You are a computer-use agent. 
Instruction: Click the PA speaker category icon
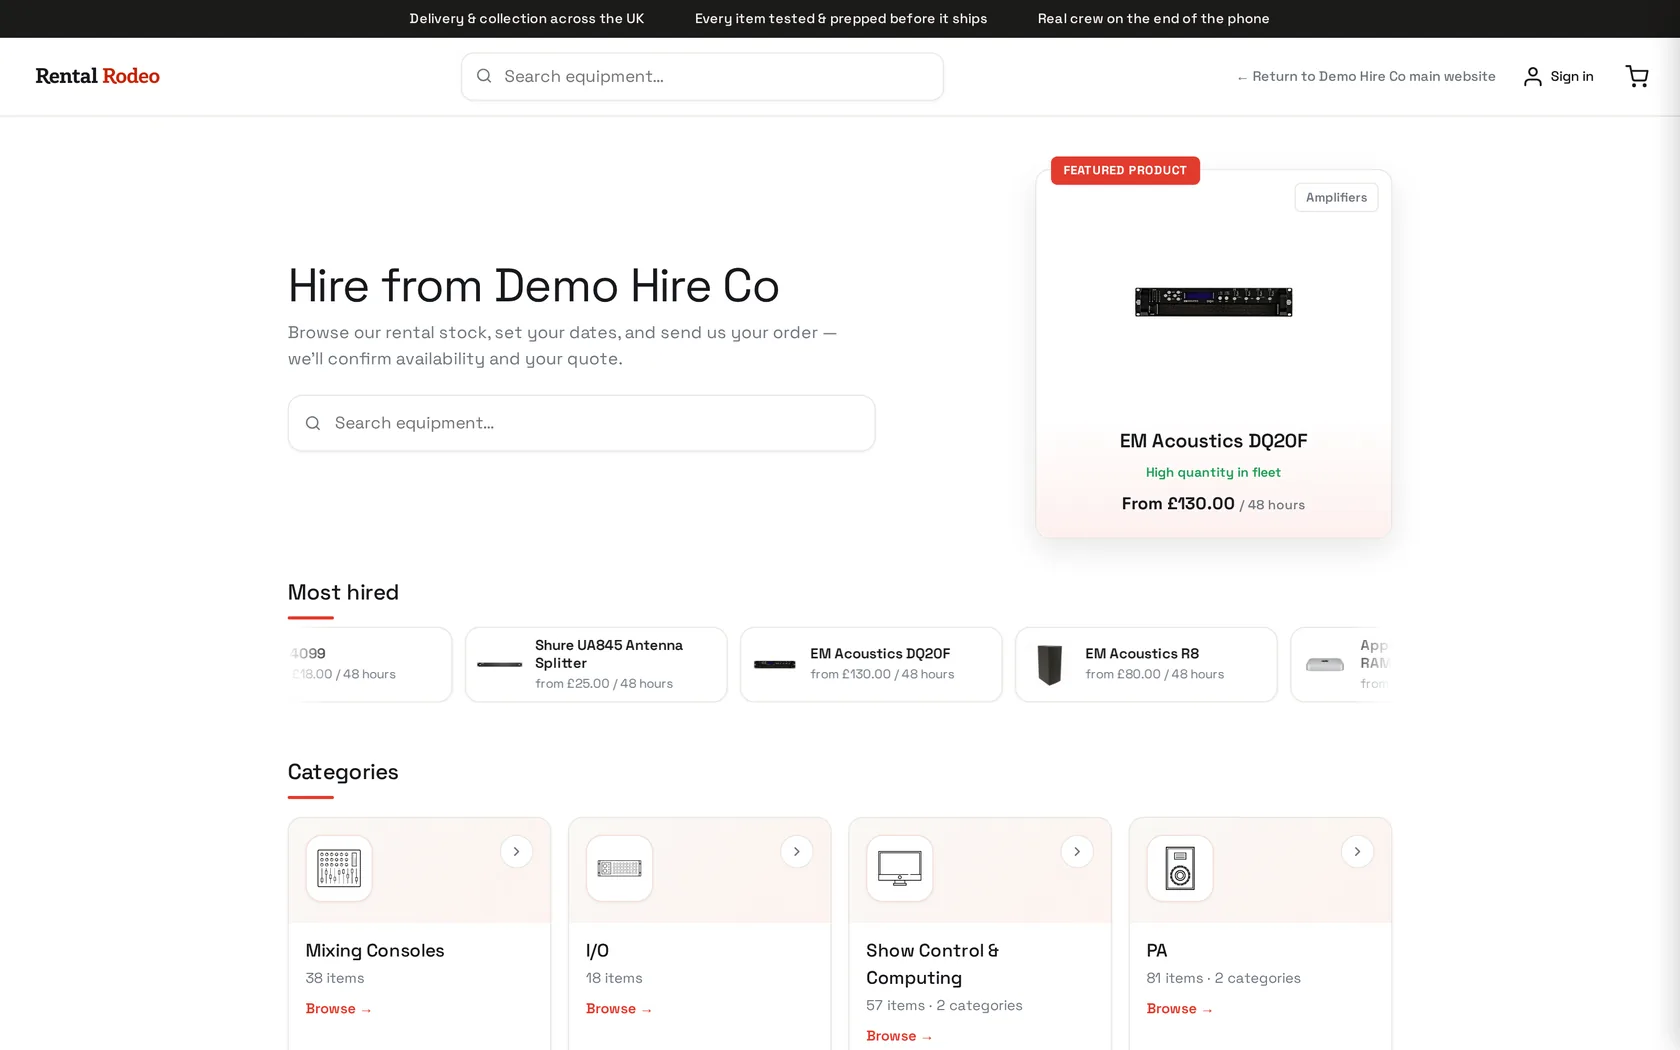[1180, 868]
